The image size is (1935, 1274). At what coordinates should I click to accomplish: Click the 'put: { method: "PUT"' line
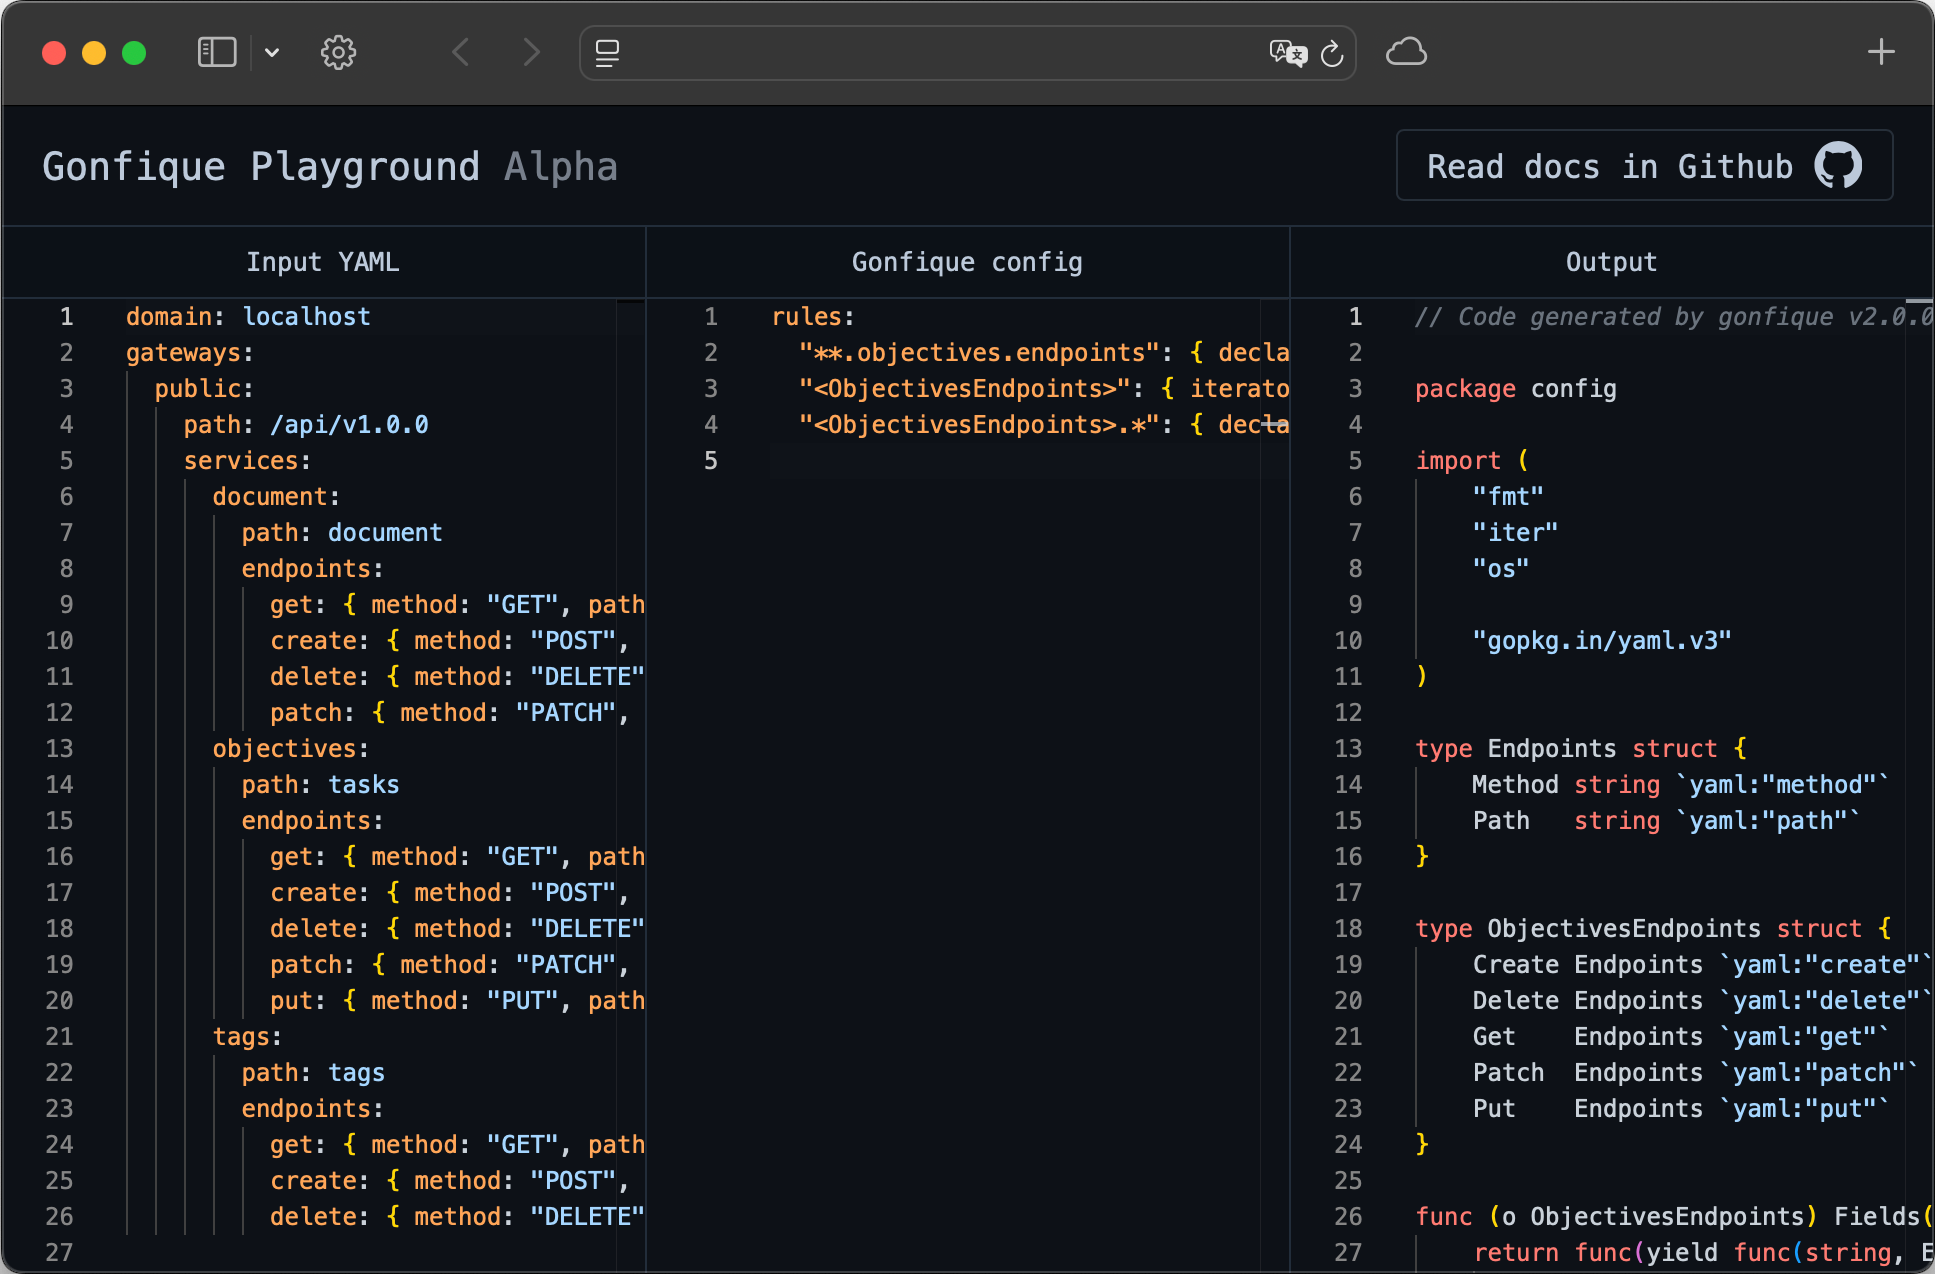(457, 1000)
